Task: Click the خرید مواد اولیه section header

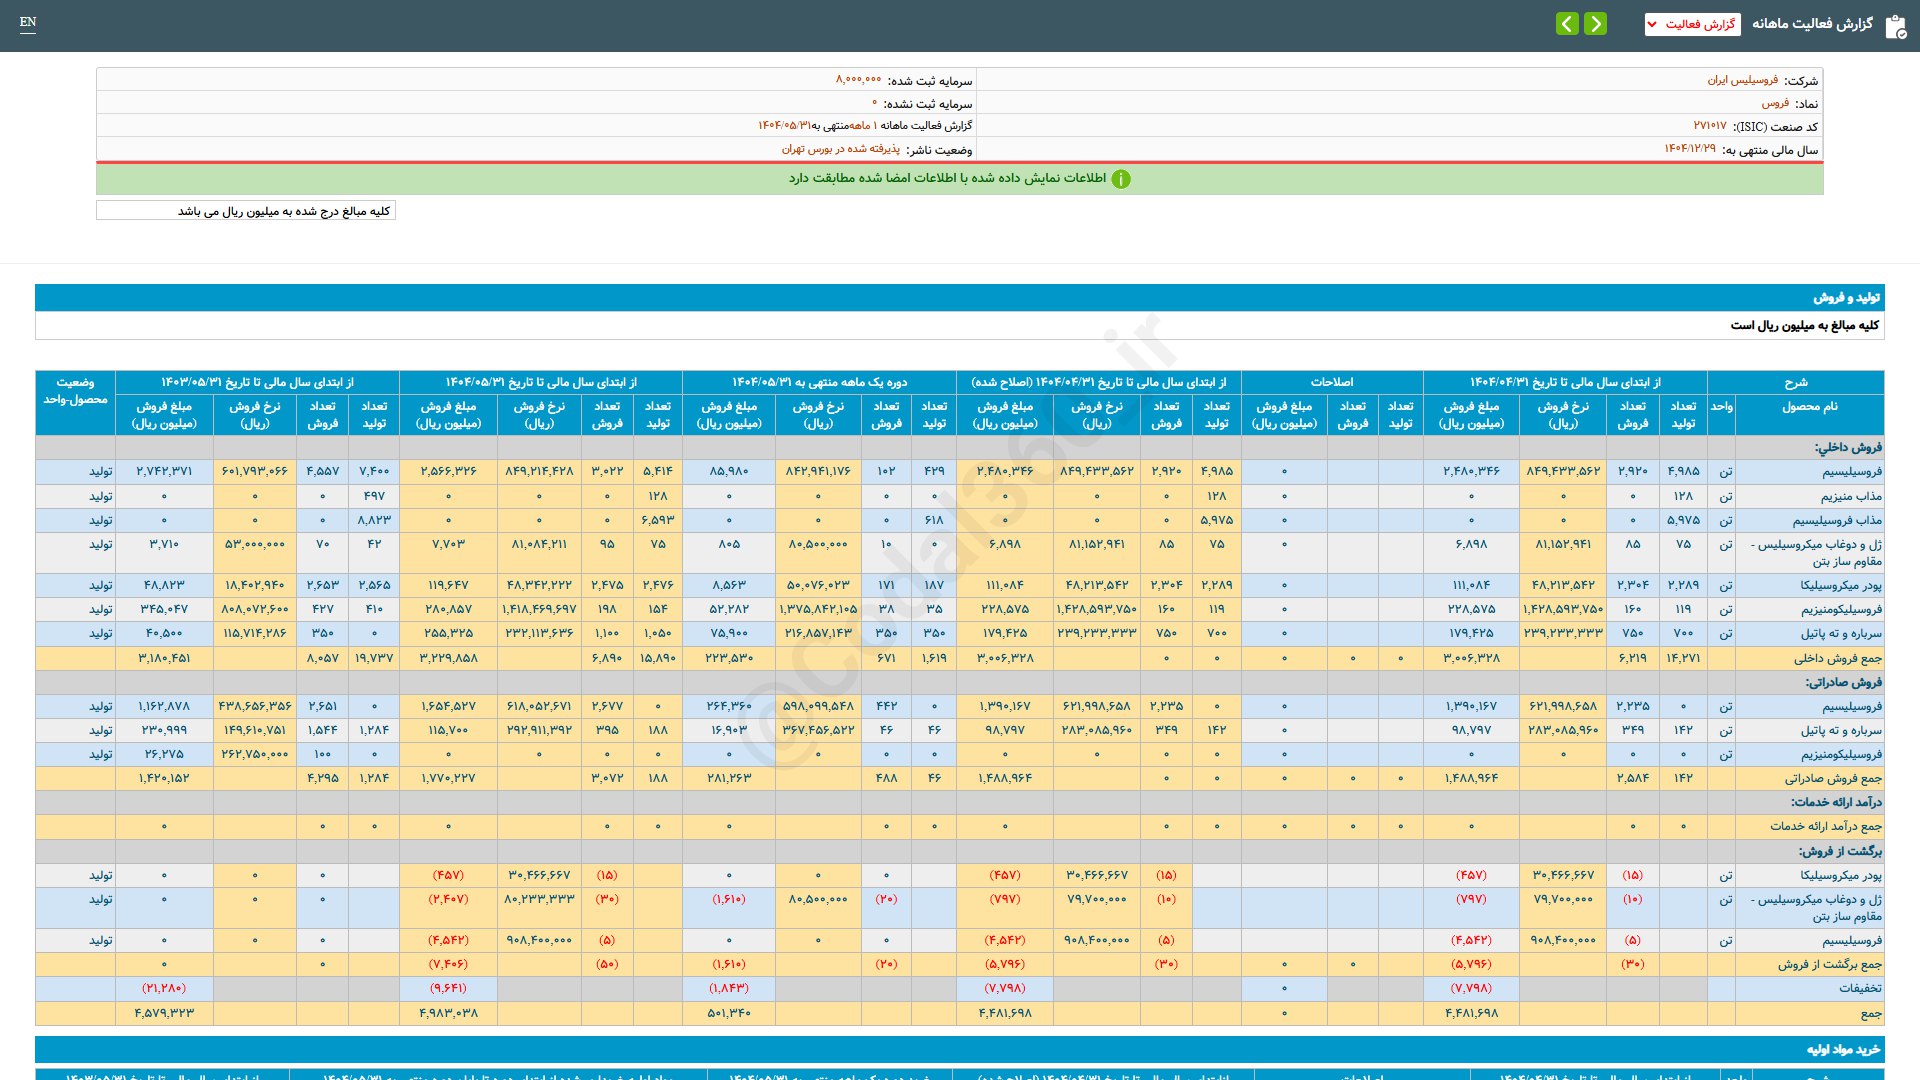Action: coord(1843,1049)
